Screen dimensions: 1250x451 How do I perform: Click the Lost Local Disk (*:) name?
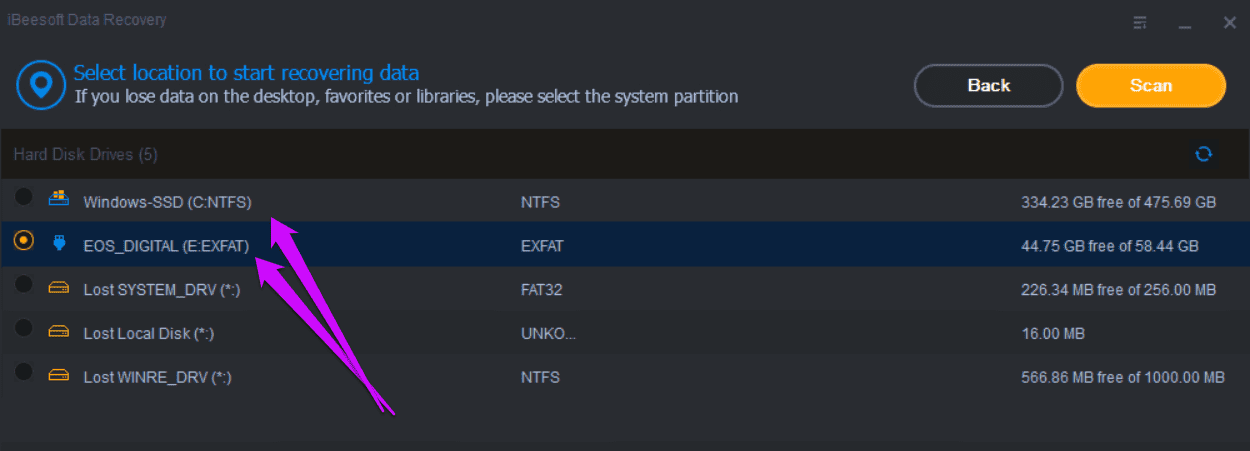coord(149,334)
